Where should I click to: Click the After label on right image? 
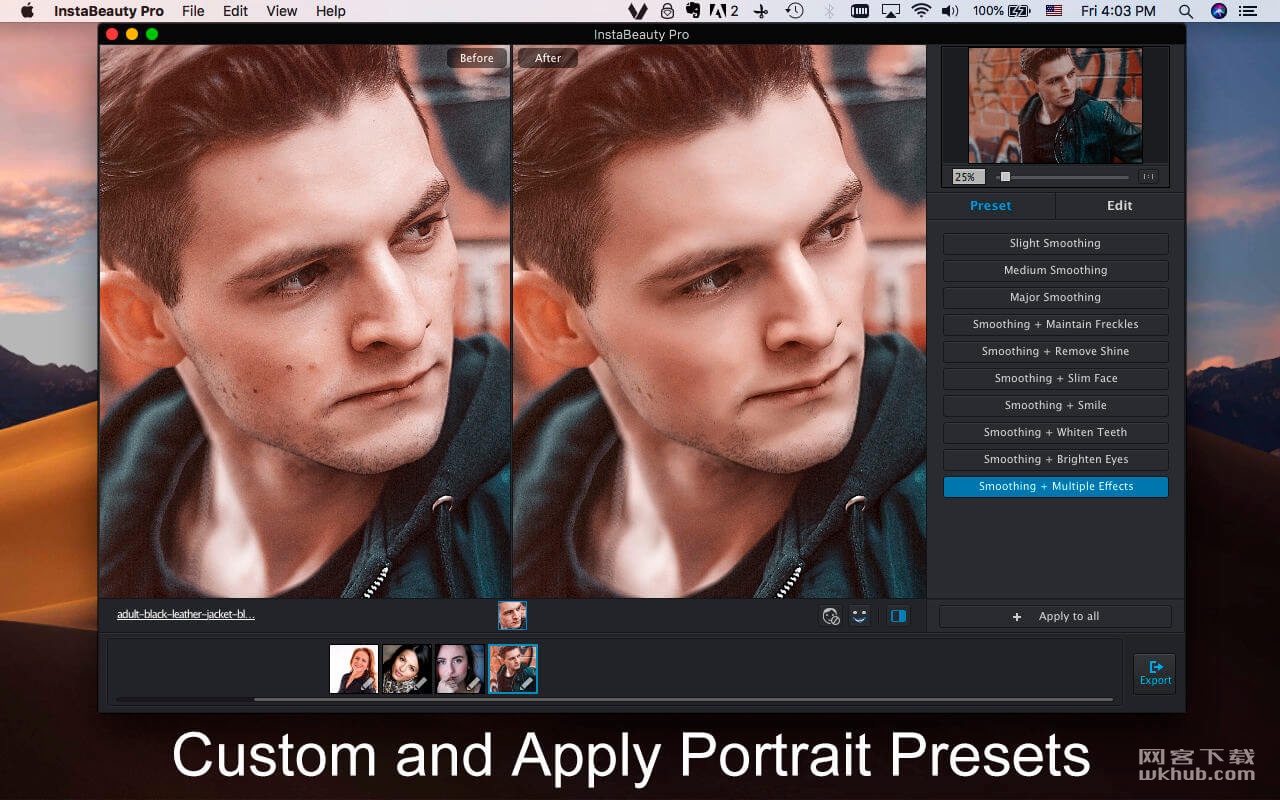(x=548, y=58)
